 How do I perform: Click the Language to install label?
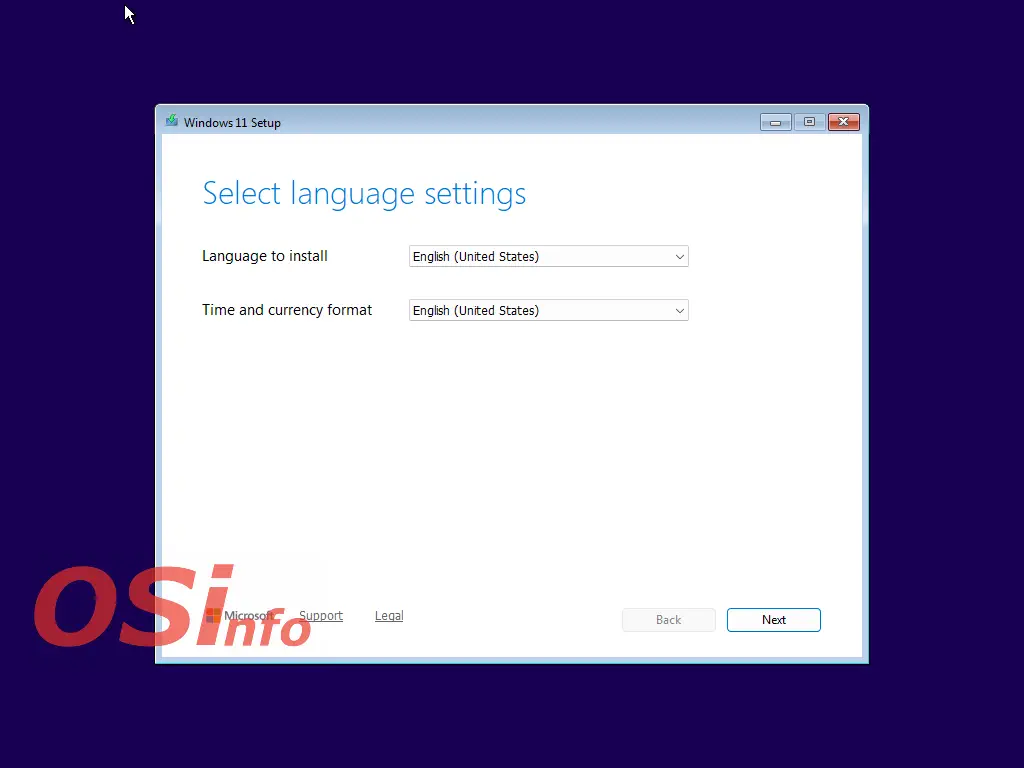pyautogui.click(x=265, y=256)
